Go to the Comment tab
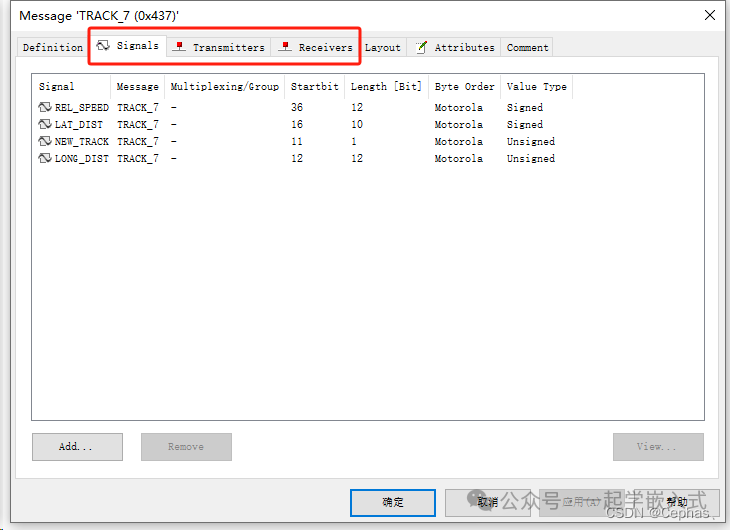 coord(527,47)
